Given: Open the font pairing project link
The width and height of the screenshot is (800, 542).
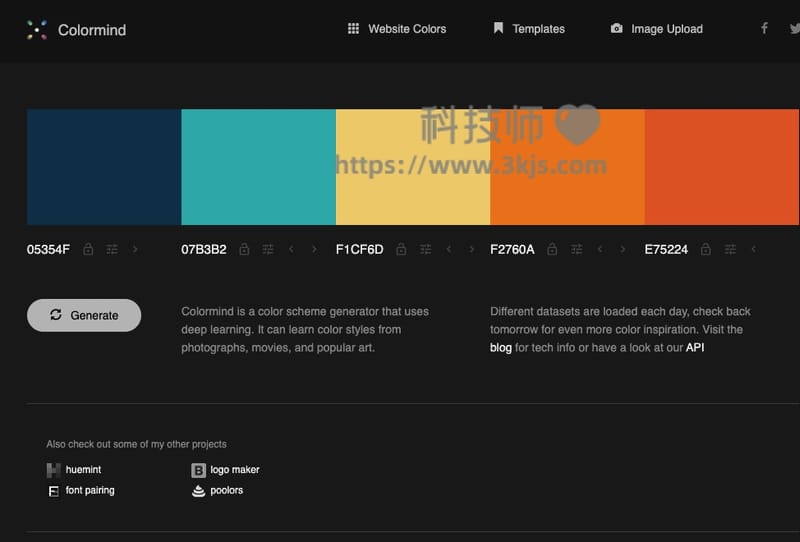Looking at the screenshot, I should [x=90, y=490].
